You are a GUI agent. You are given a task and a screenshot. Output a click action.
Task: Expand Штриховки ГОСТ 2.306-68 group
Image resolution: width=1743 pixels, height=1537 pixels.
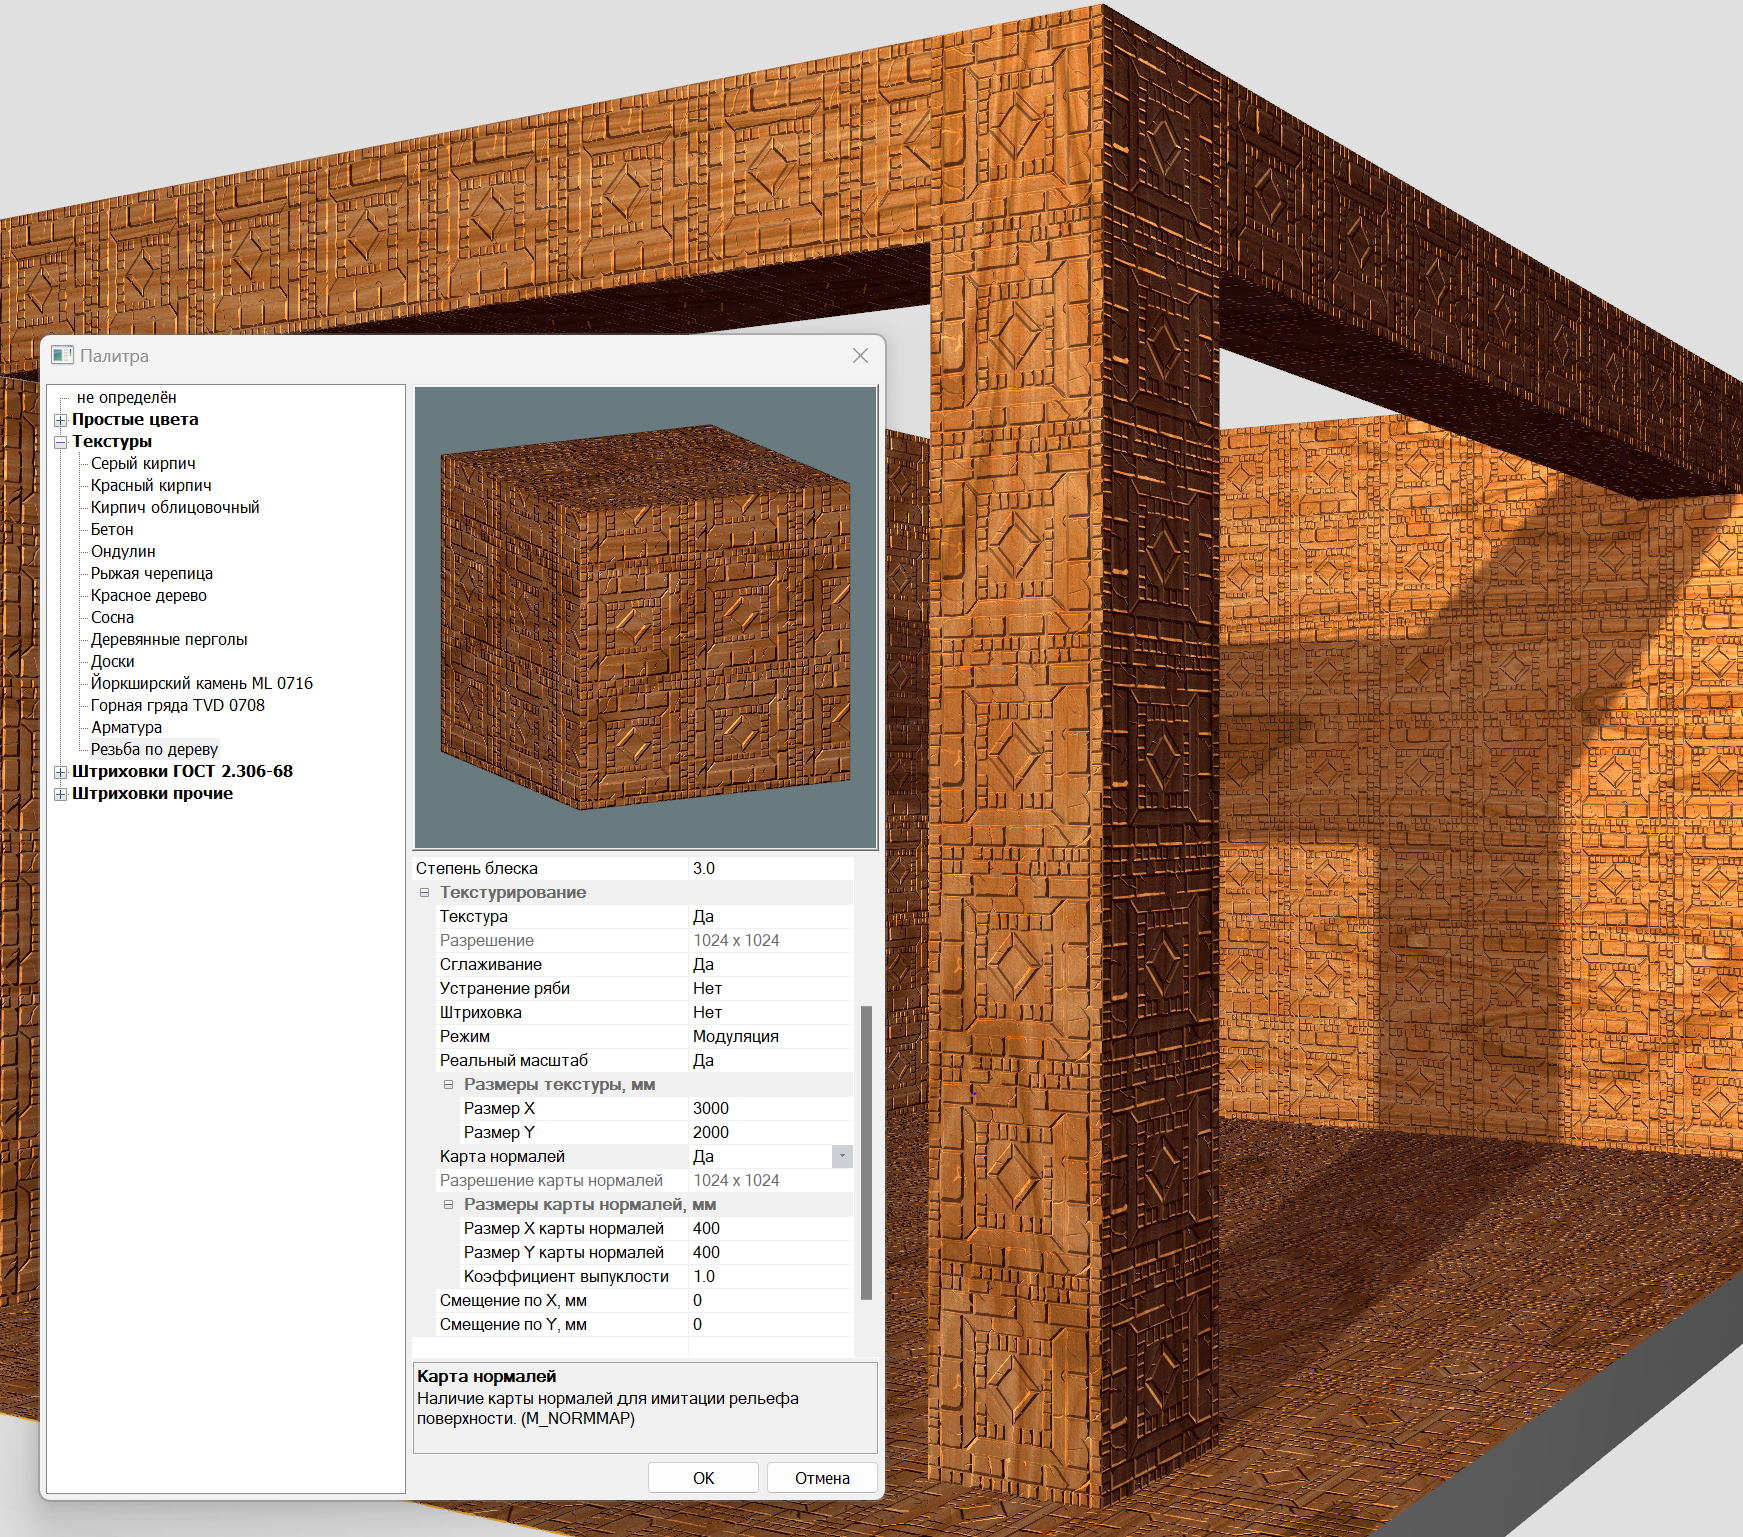click(61, 772)
